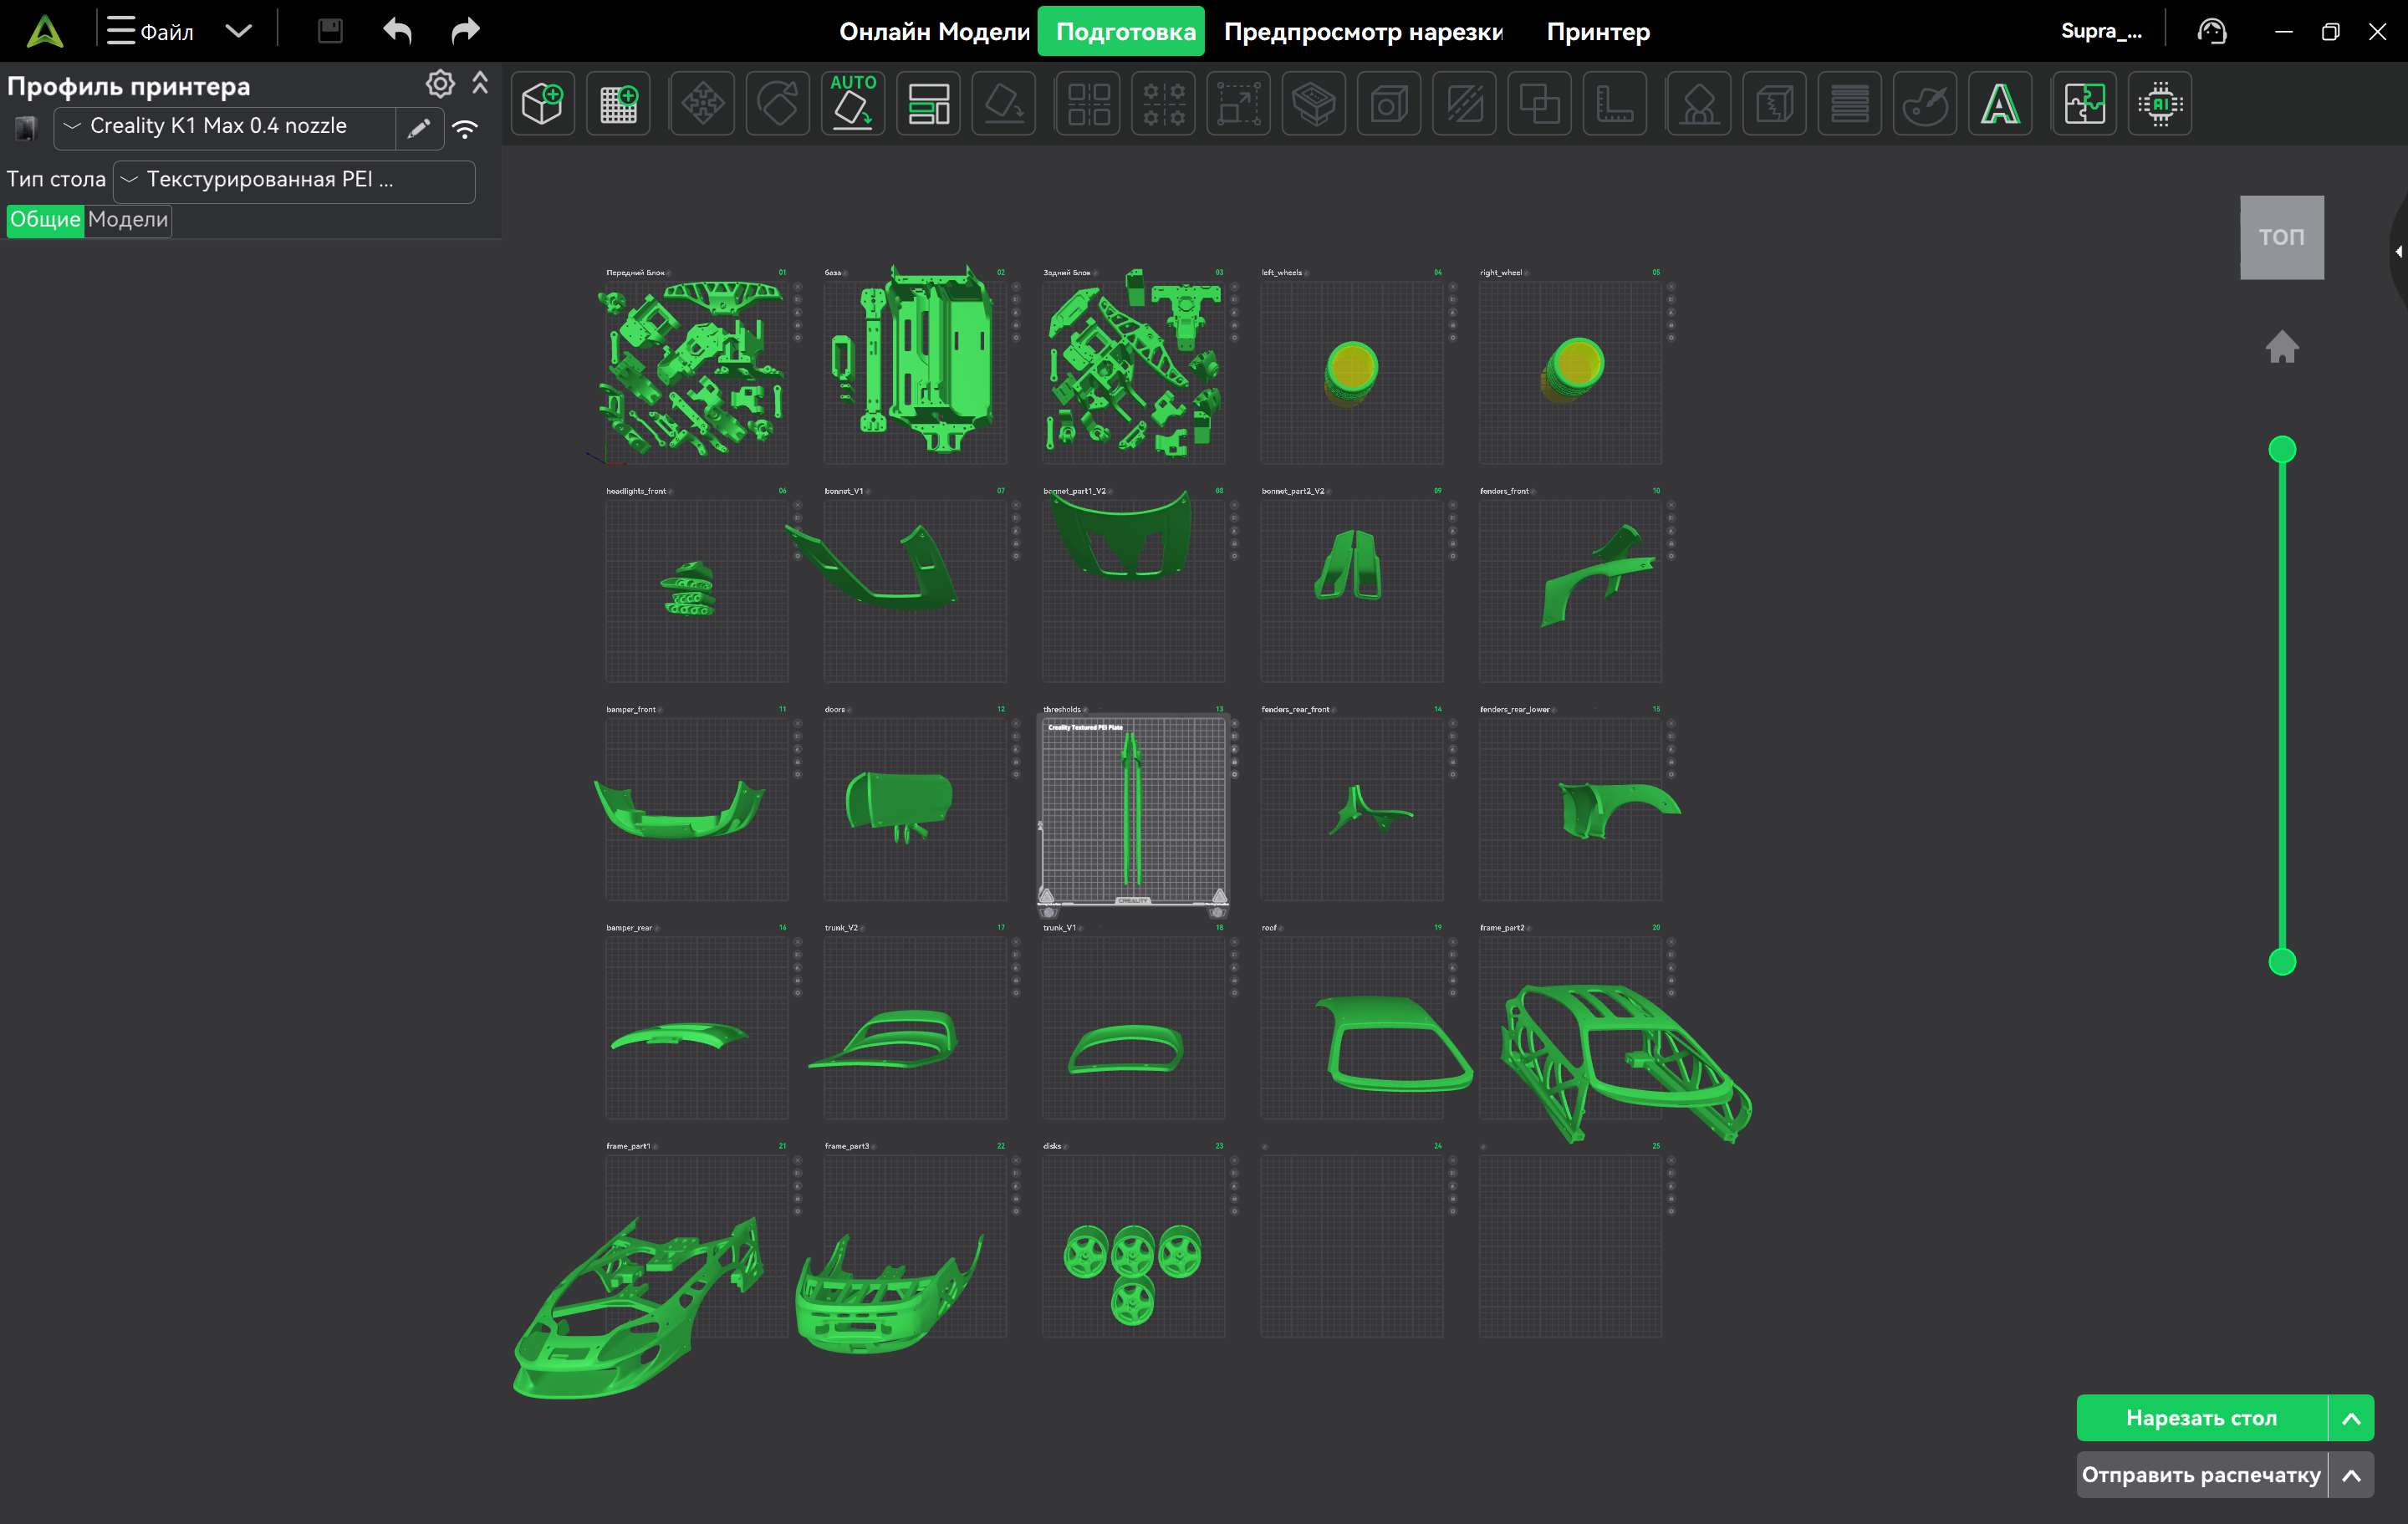Switch to Общие settings mode

pos(45,220)
